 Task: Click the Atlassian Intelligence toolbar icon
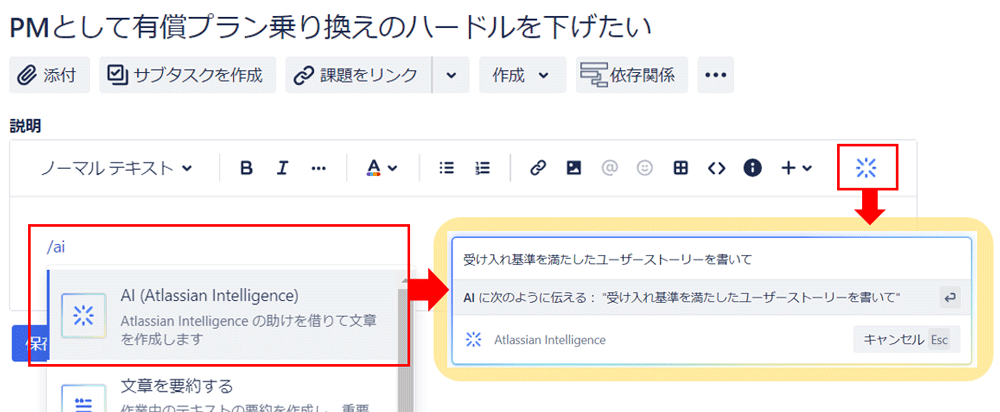[x=867, y=168]
